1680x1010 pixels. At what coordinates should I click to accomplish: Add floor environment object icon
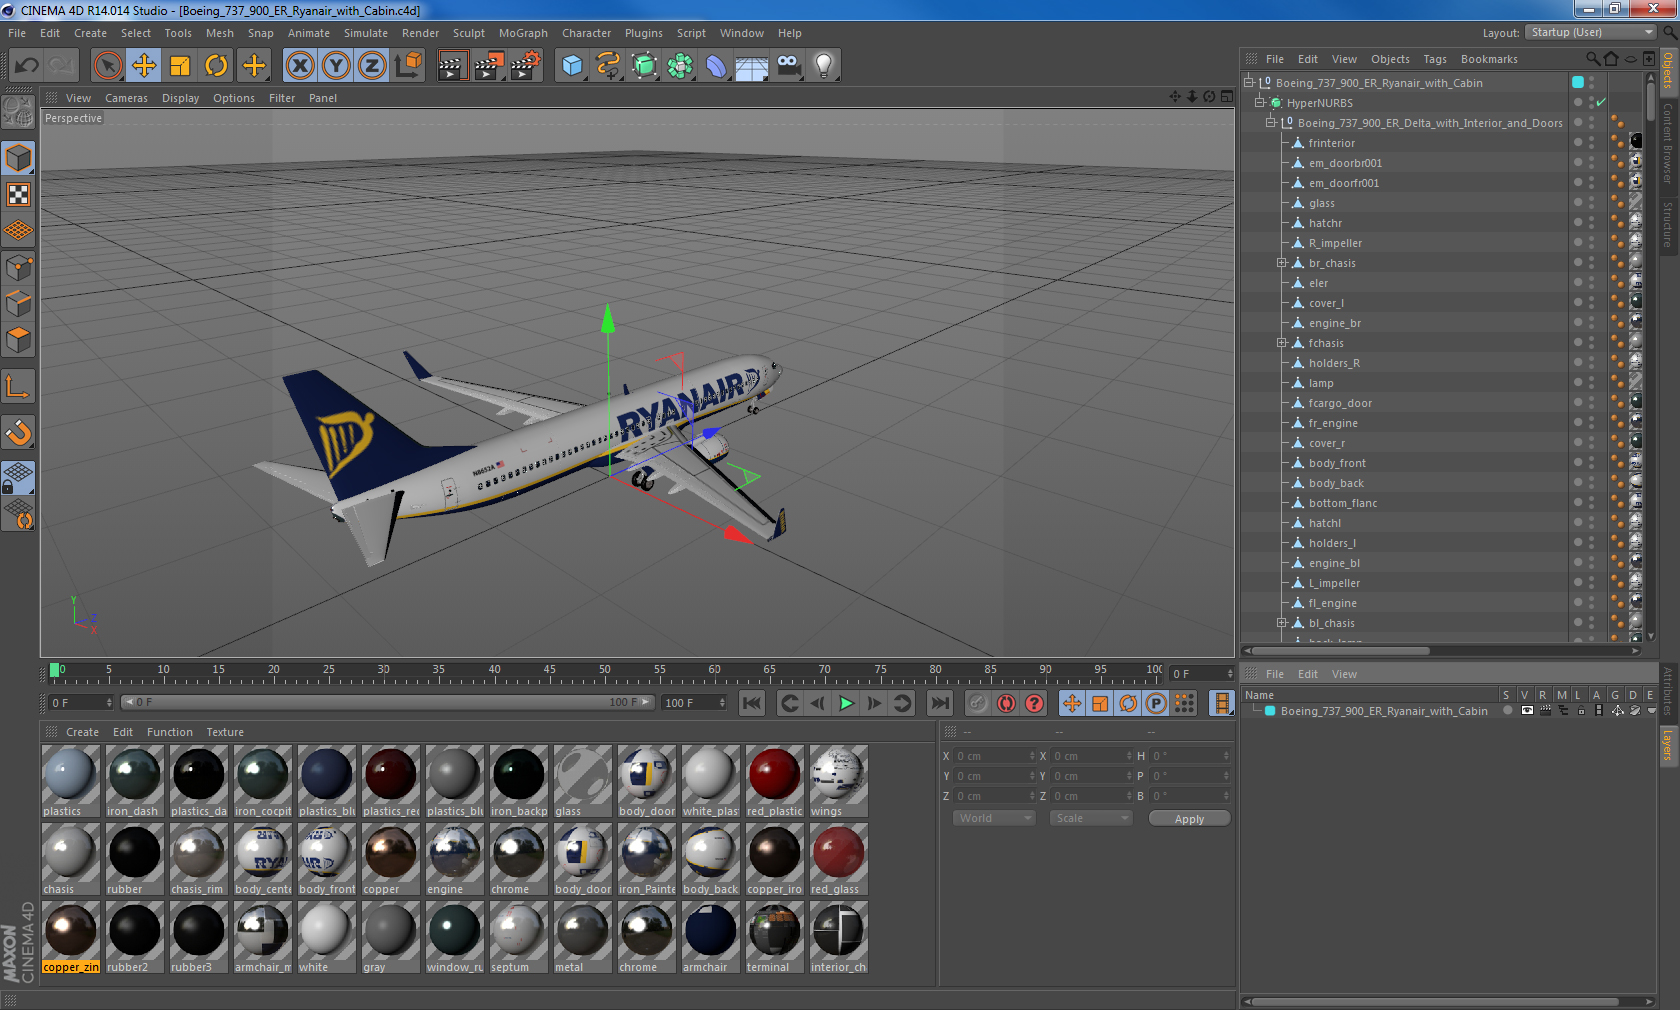click(752, 66)
